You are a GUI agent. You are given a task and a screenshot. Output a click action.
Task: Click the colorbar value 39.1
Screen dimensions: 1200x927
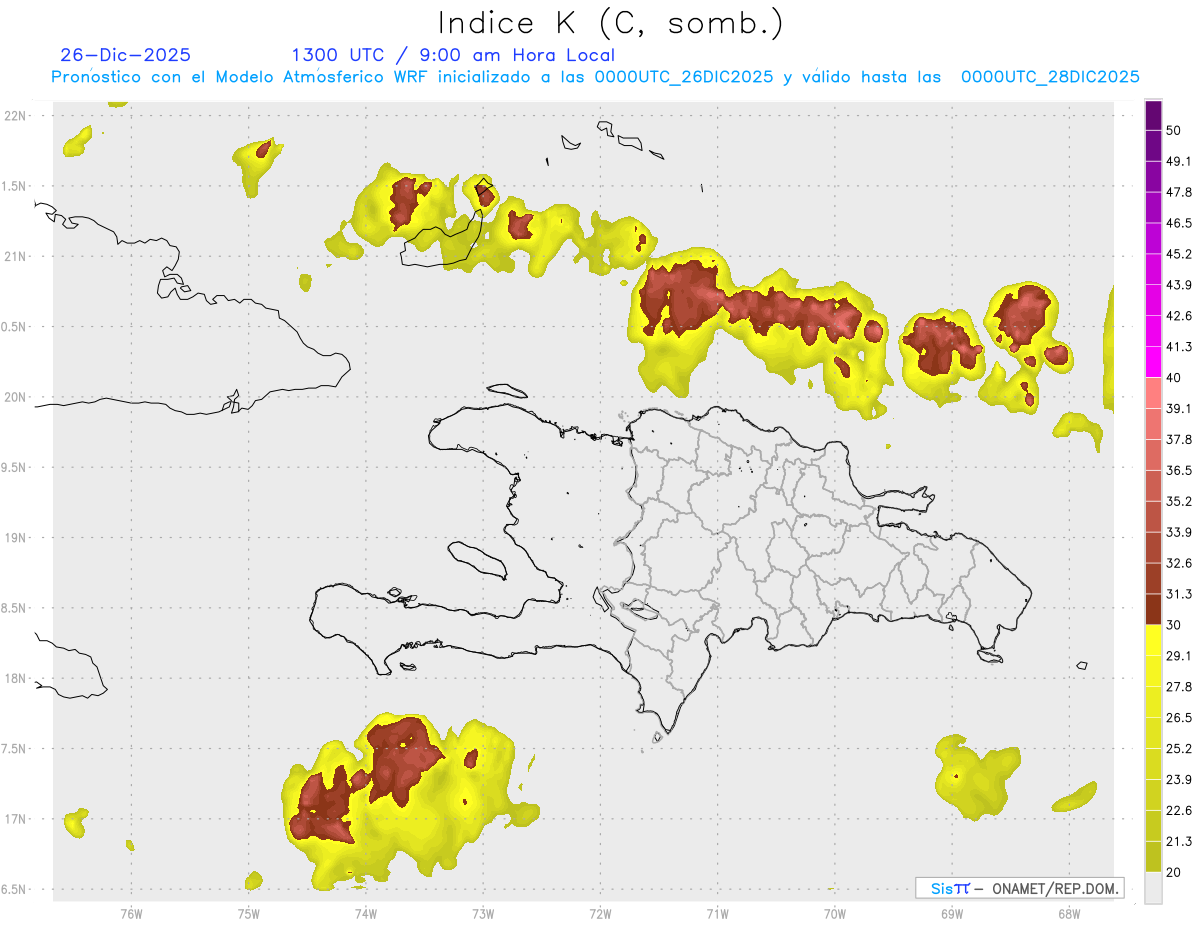click(1179, 408)
